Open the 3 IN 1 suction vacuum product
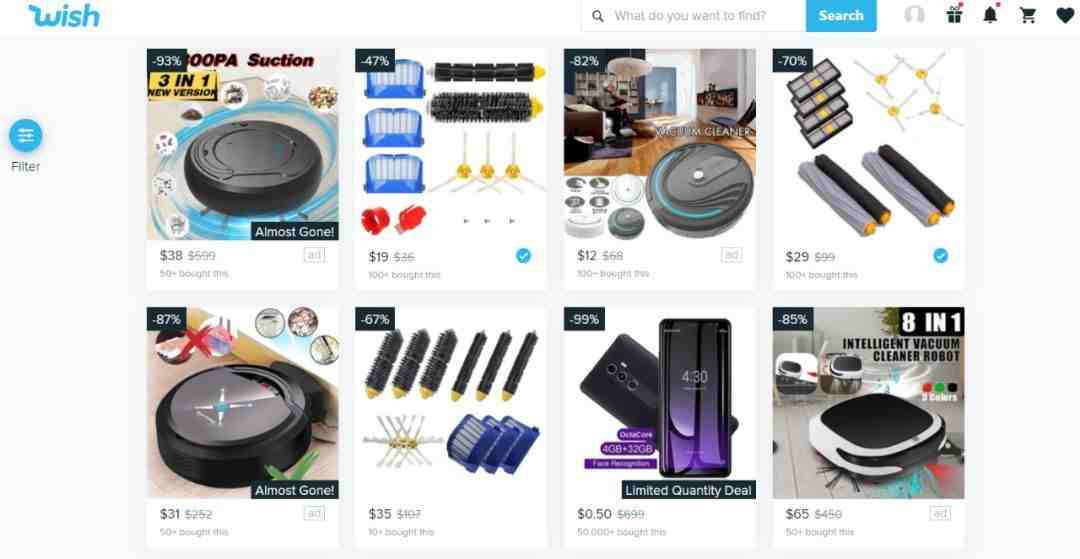This screenshot has height=559, width=1080. tap(242, 144)
